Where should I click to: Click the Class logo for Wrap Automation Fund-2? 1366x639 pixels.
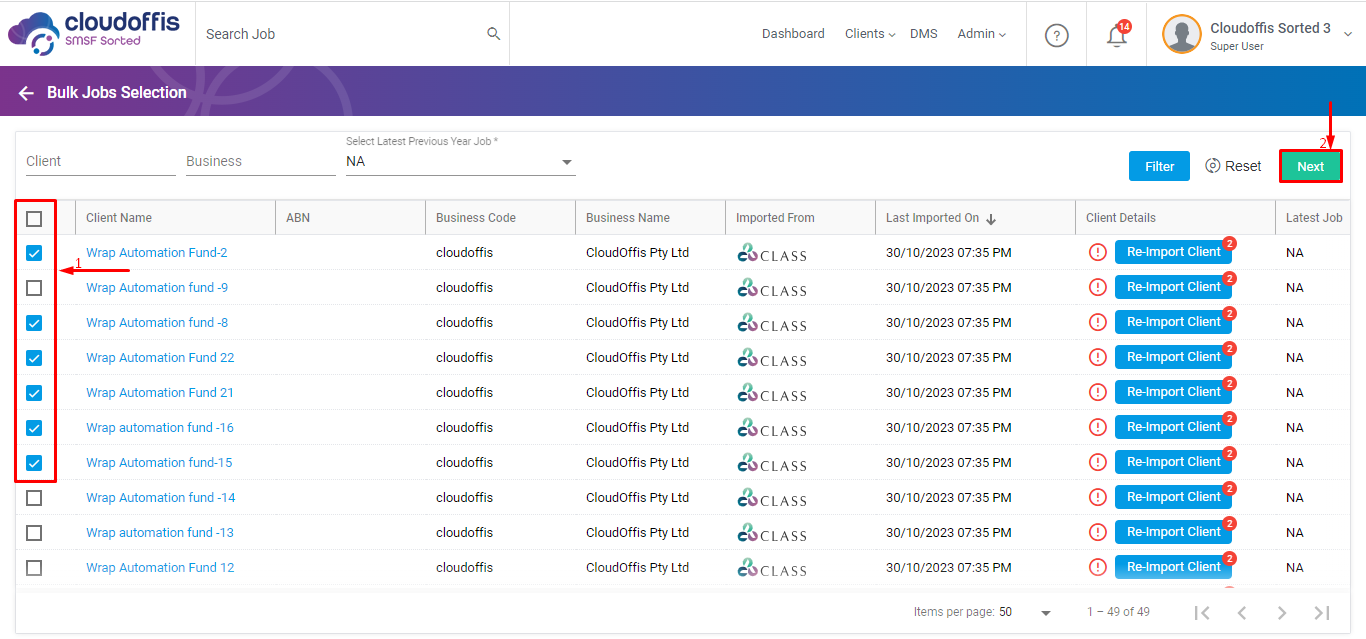pos(771,253)
